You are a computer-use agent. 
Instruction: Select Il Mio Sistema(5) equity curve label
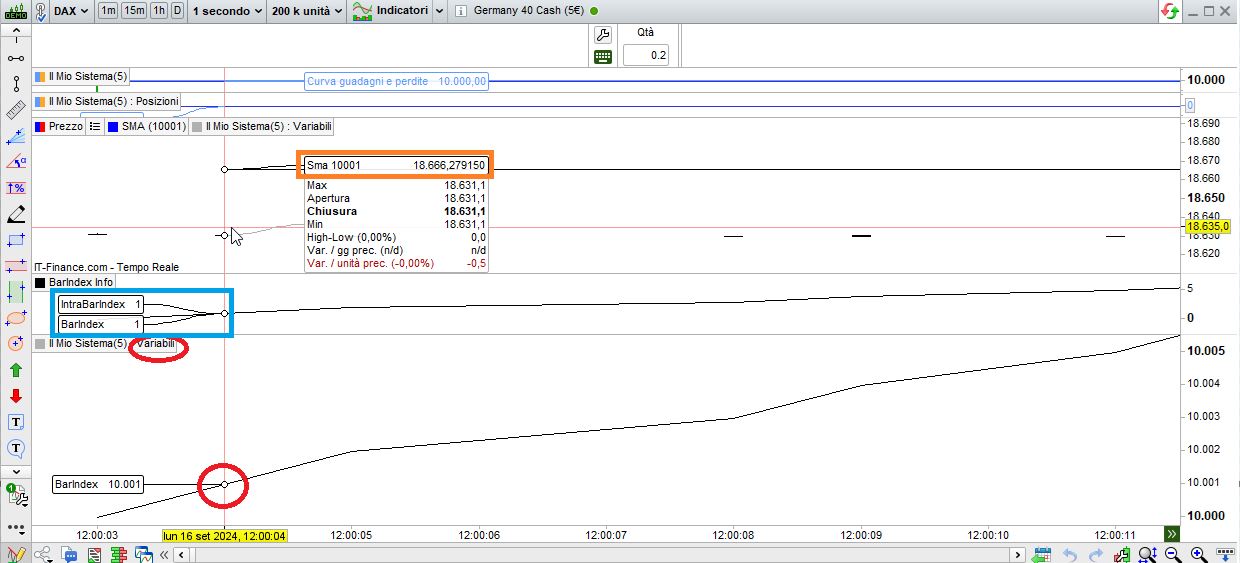click(81, 76)
